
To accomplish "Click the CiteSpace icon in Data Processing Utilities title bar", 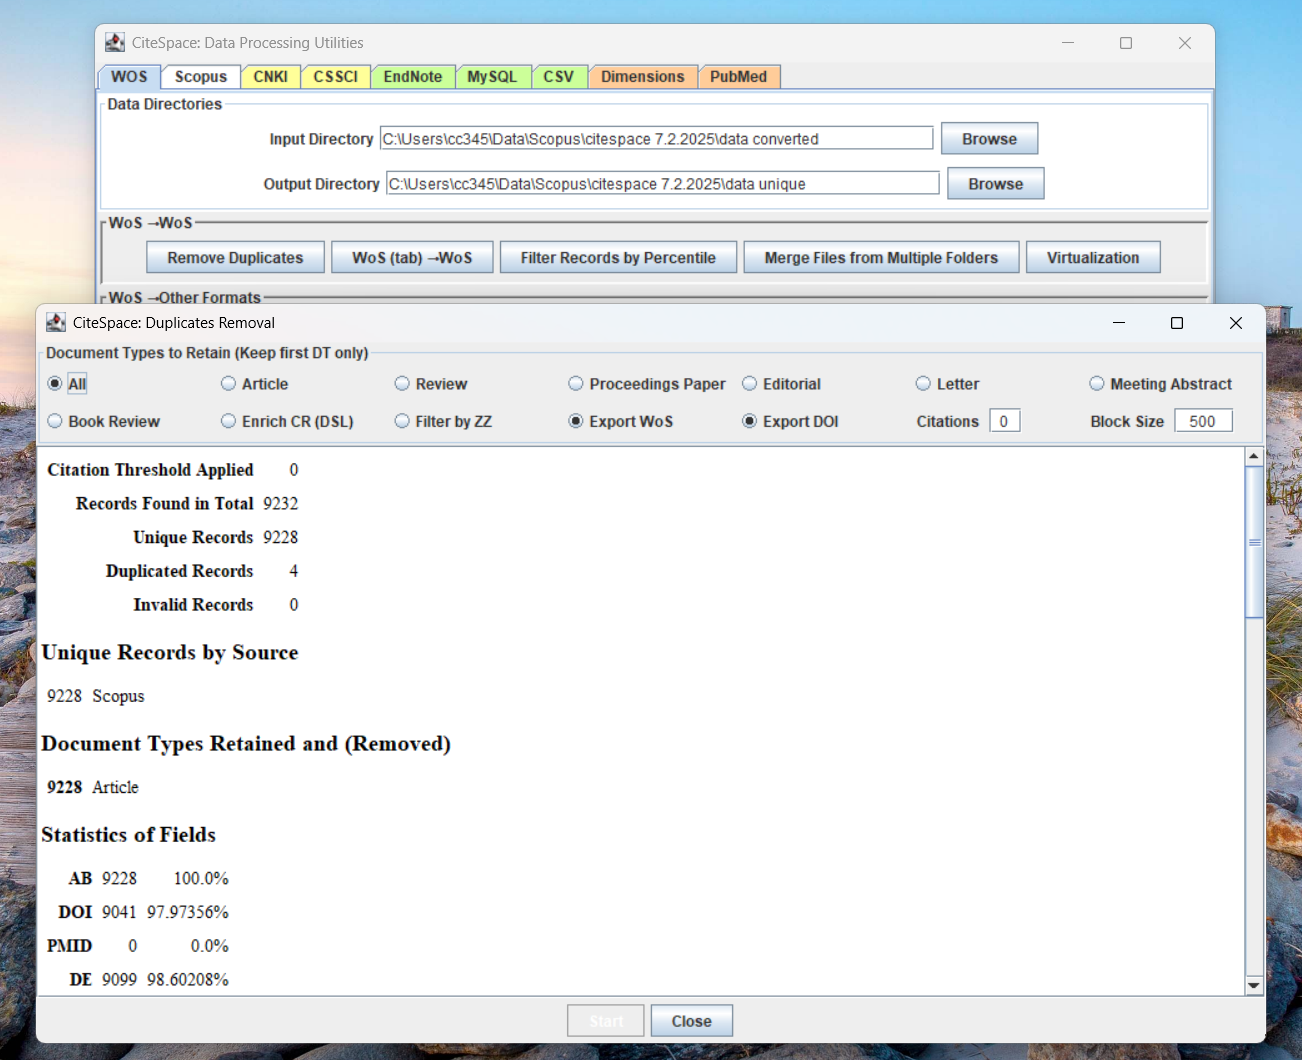I will click(115, 43).
